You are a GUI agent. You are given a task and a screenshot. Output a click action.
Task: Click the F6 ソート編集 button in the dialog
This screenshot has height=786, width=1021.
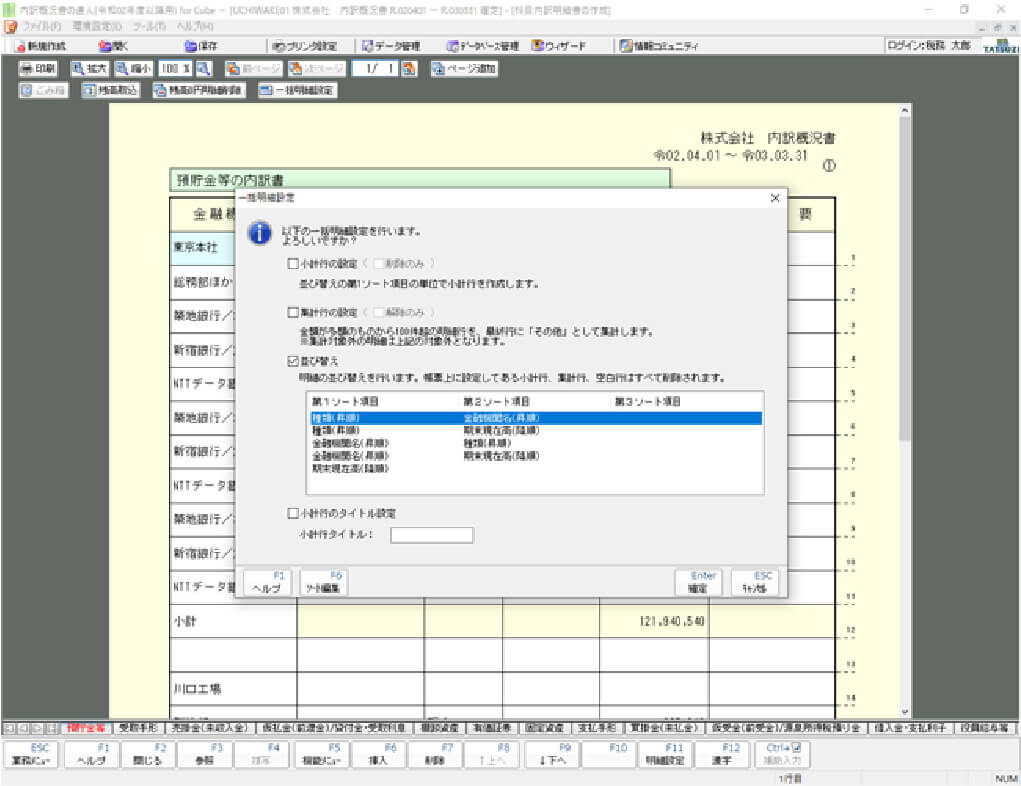[323, 582]
